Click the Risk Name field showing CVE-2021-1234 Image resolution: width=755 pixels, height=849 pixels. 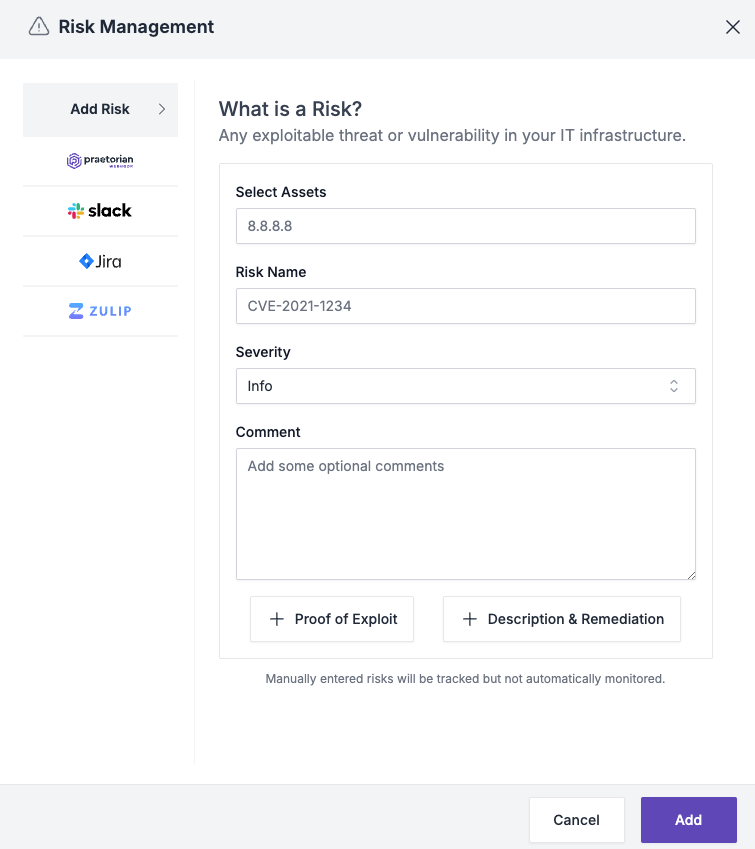[465, 306]
